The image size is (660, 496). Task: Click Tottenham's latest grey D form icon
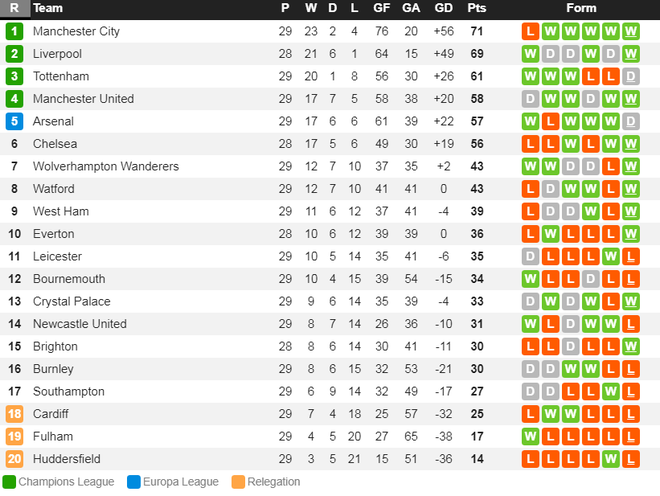[631, 76]
